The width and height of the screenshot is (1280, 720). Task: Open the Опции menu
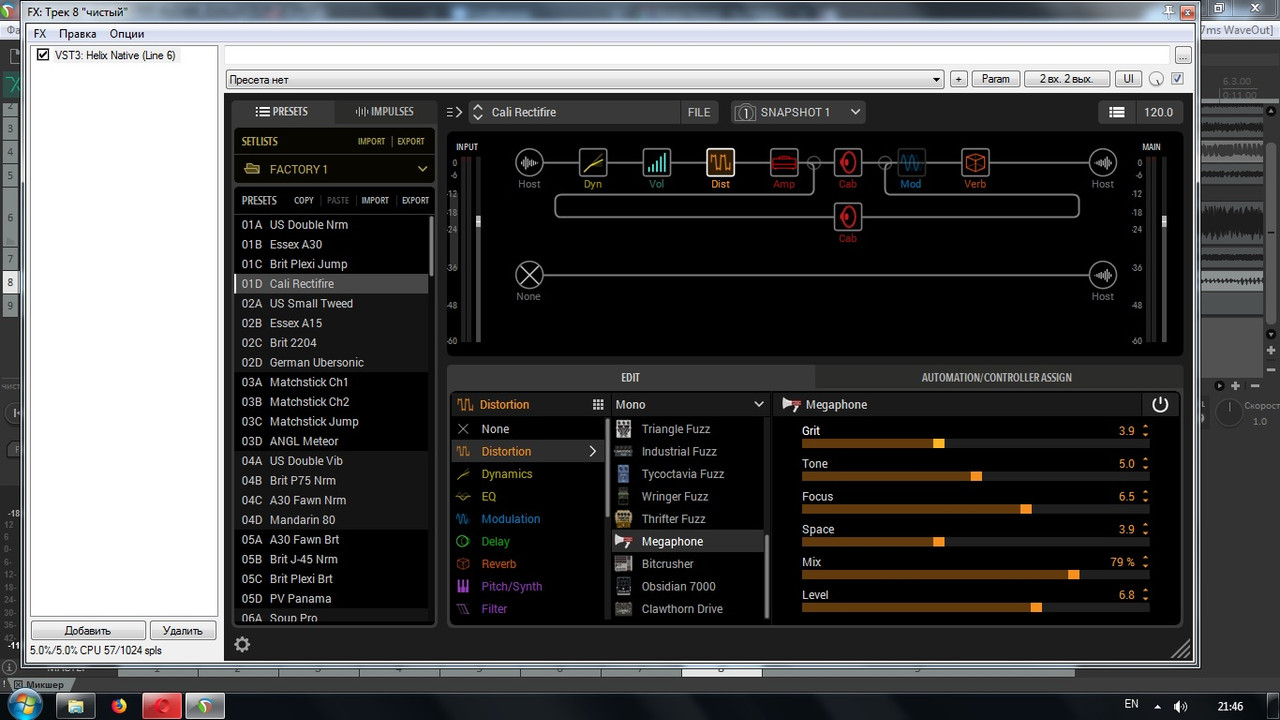(127, 33)
